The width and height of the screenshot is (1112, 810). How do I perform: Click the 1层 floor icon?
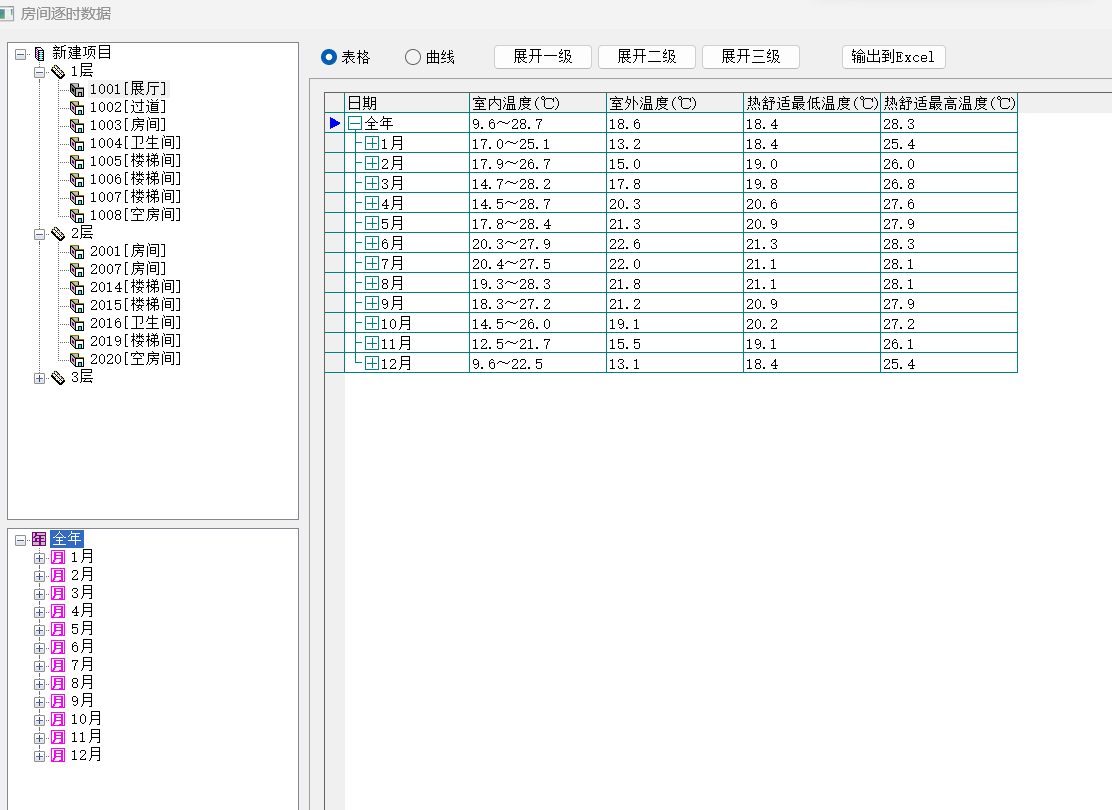(x=58, y=72)
